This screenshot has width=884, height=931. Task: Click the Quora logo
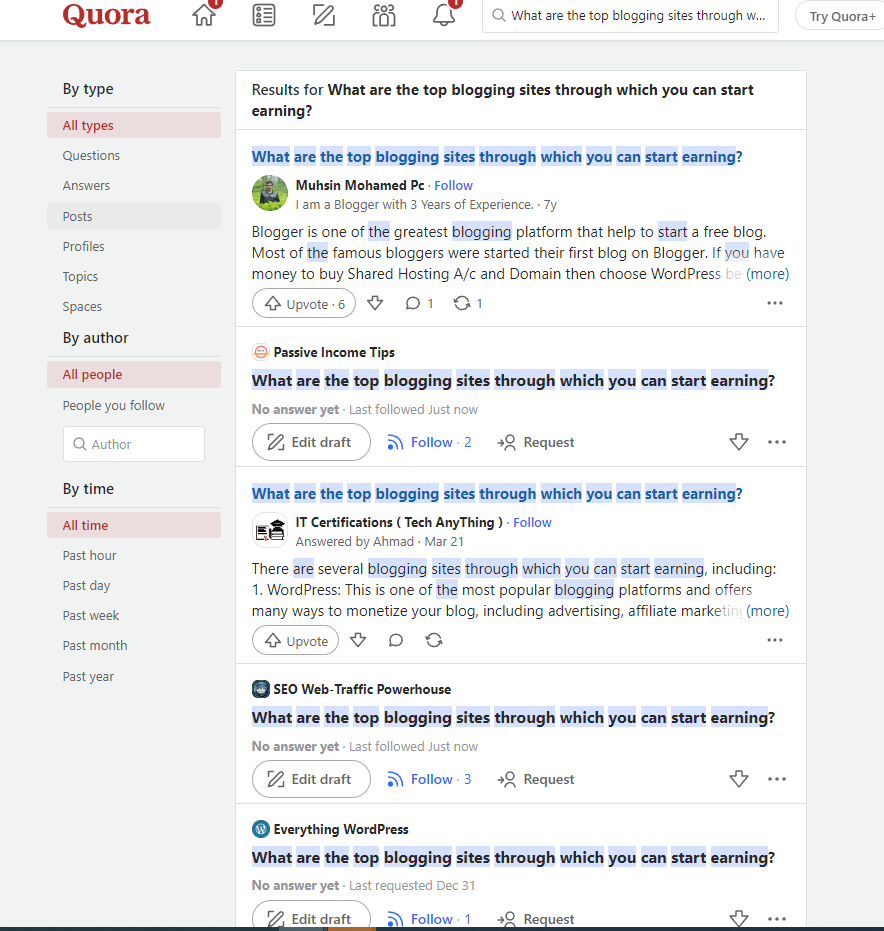tap(106, 15)
